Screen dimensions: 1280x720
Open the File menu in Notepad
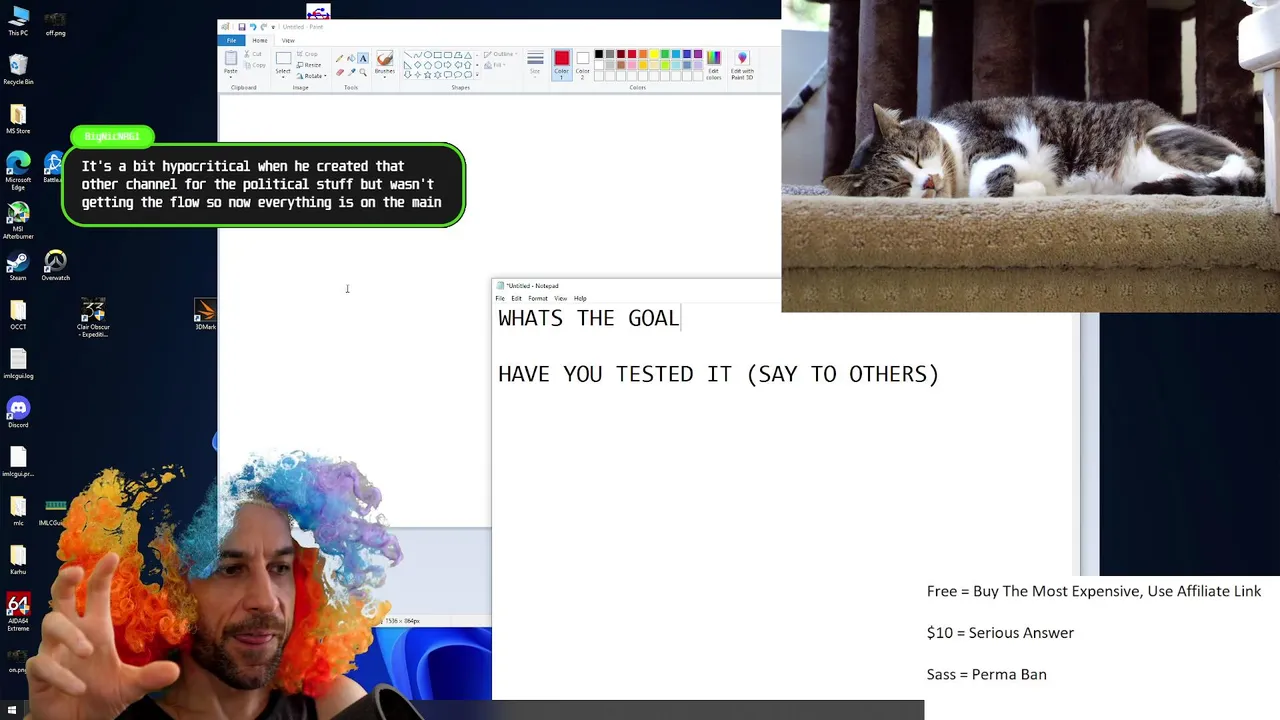[x=500, y=298]
